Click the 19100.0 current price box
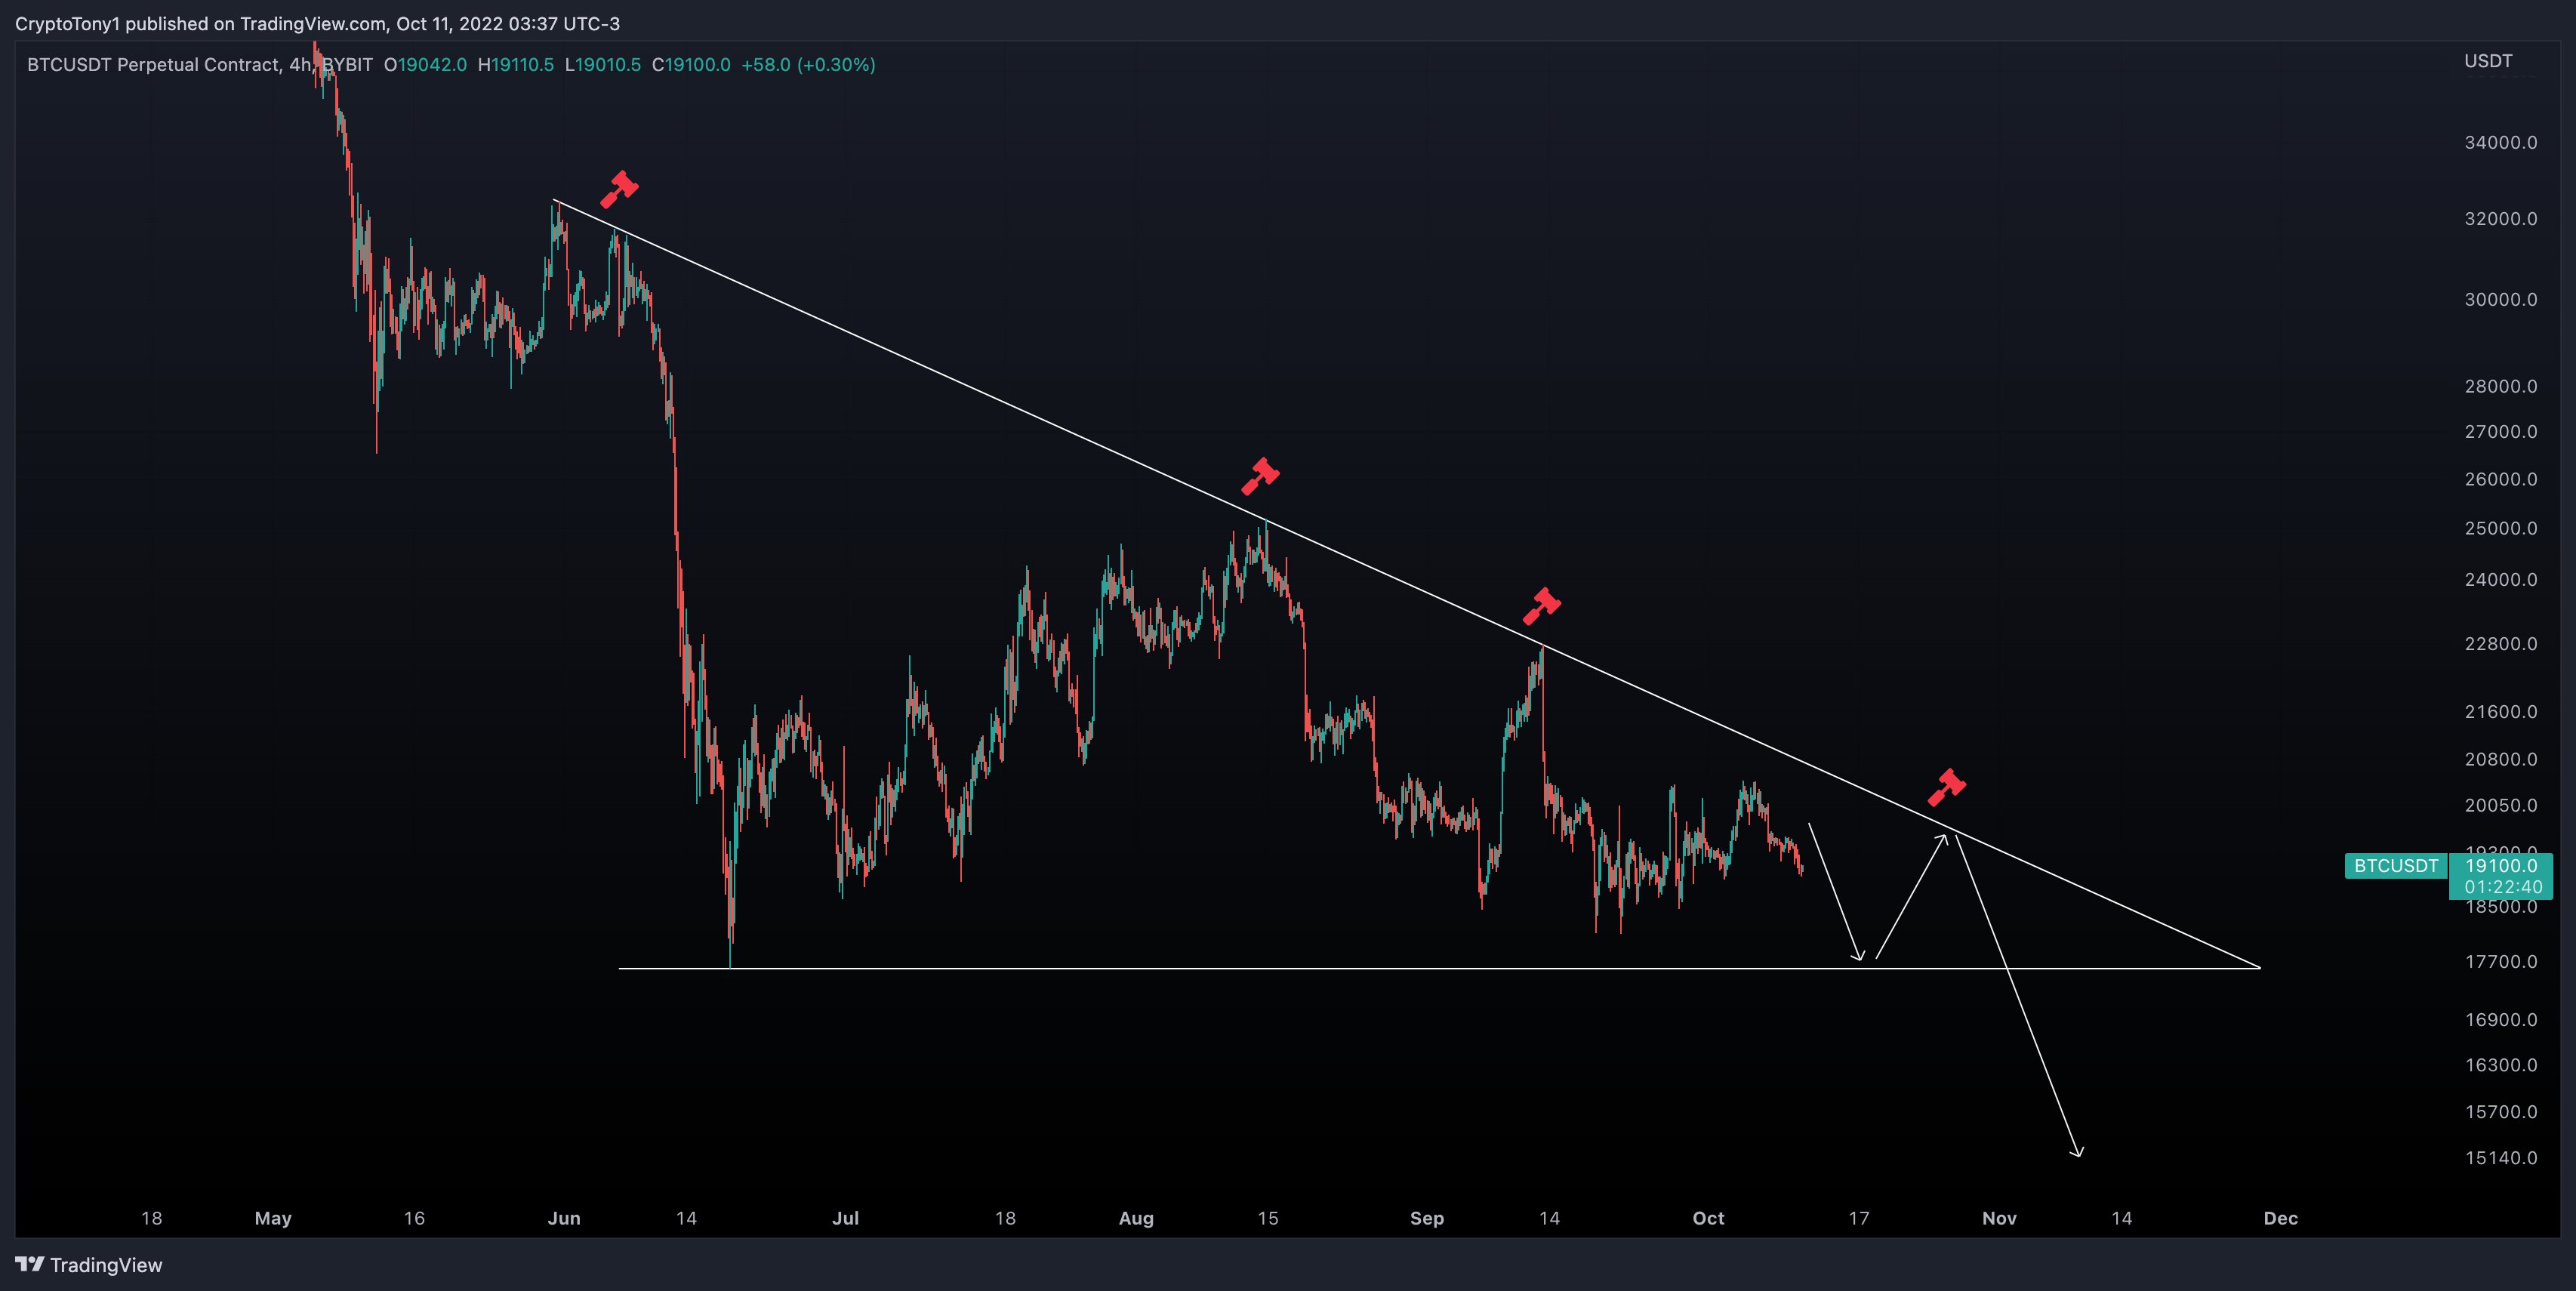The width and height of the screenshot is (2576, 1291). click(x=2501, y=876)
